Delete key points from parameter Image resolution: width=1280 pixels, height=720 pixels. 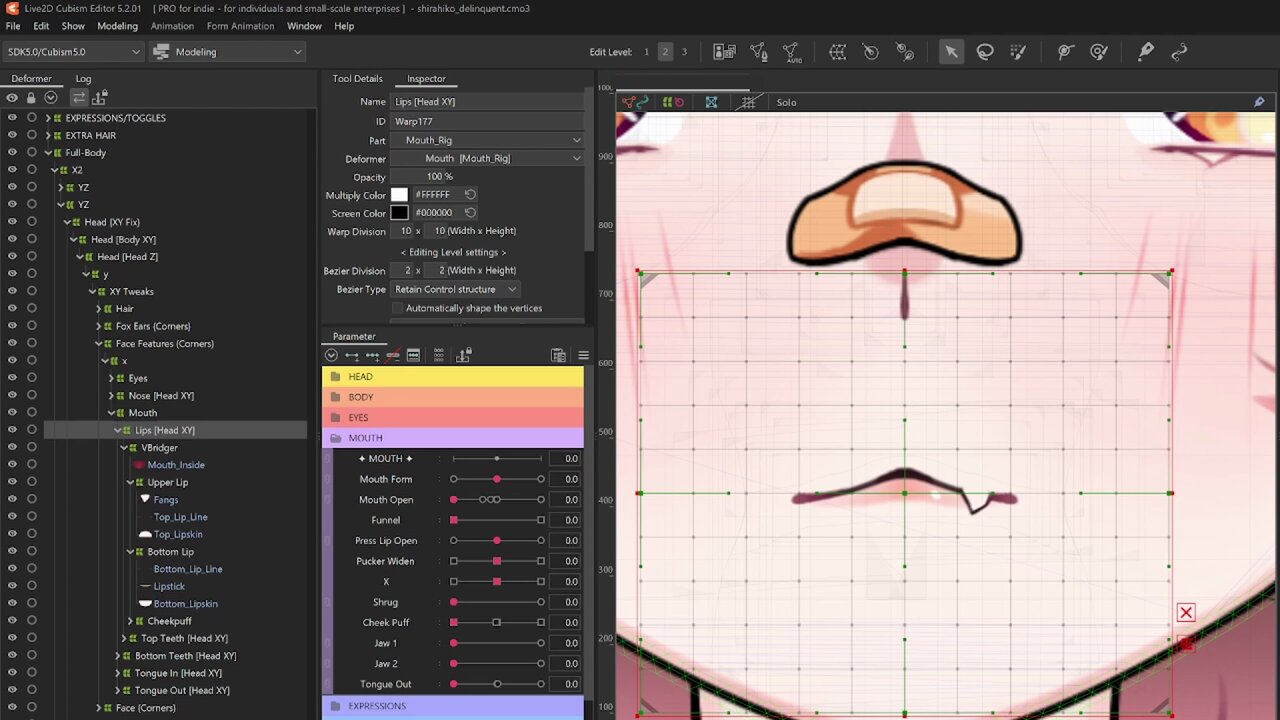tap(393, 355)
